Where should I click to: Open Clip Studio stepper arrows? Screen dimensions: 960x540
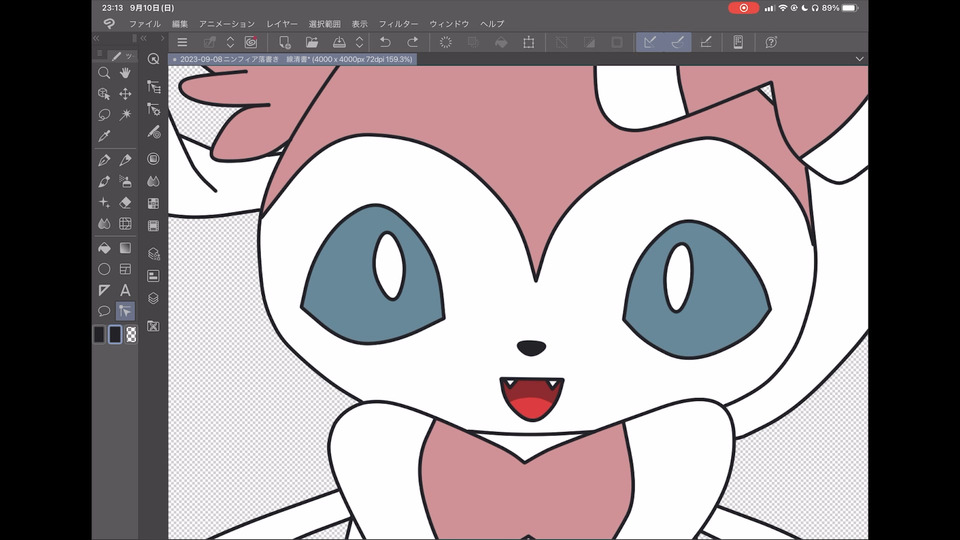[230, 42]
